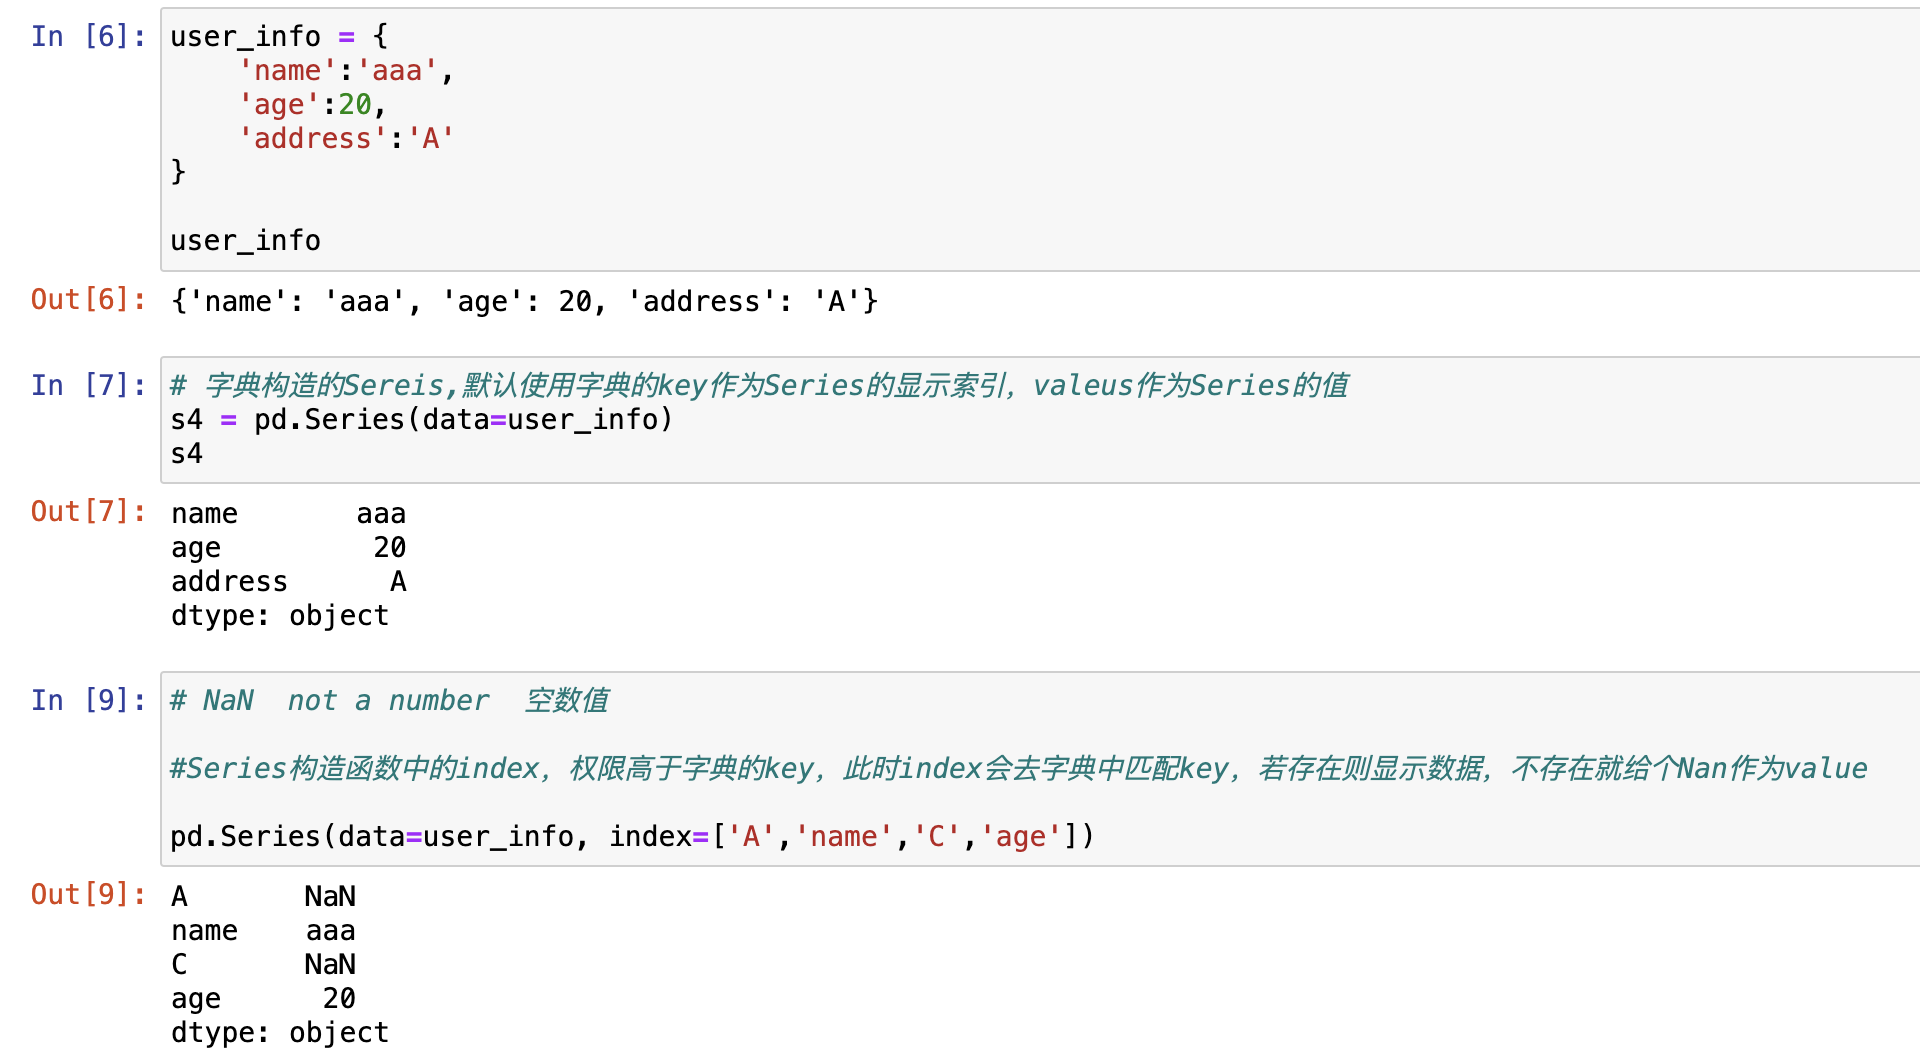Click the In [7] cell prompt
The image size is (1920, 1056).
pyautogui.click(x=88, y=386)
